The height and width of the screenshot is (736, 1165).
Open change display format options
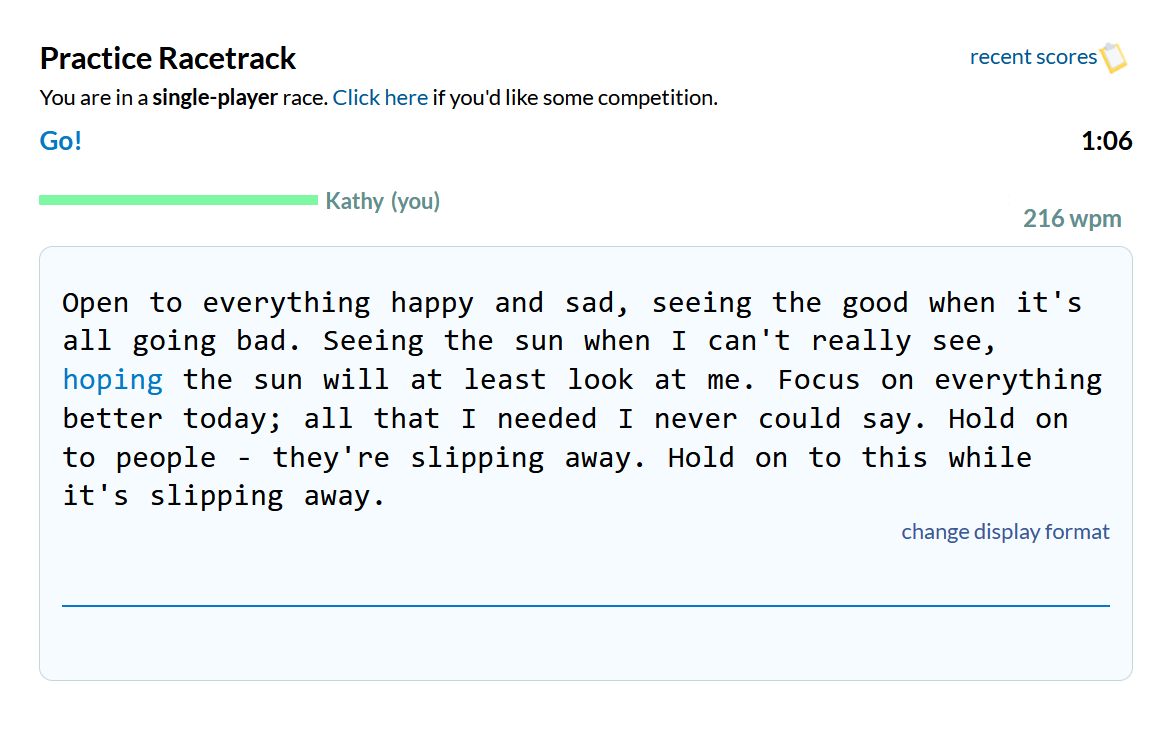point(1005,531)
